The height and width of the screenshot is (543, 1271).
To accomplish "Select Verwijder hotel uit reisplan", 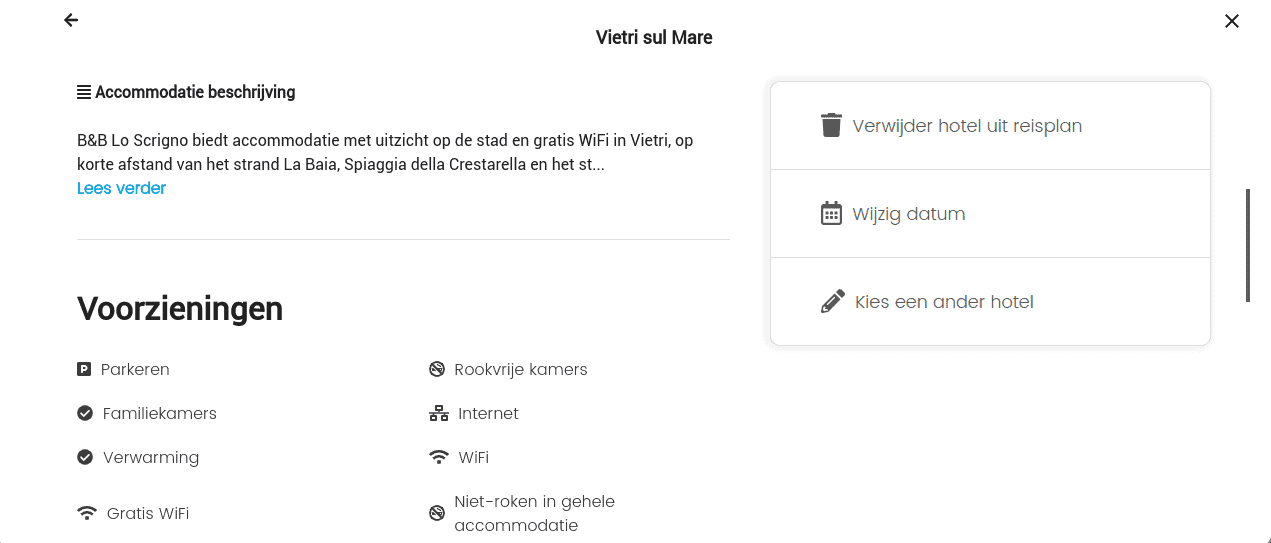I will pos(967,126).
